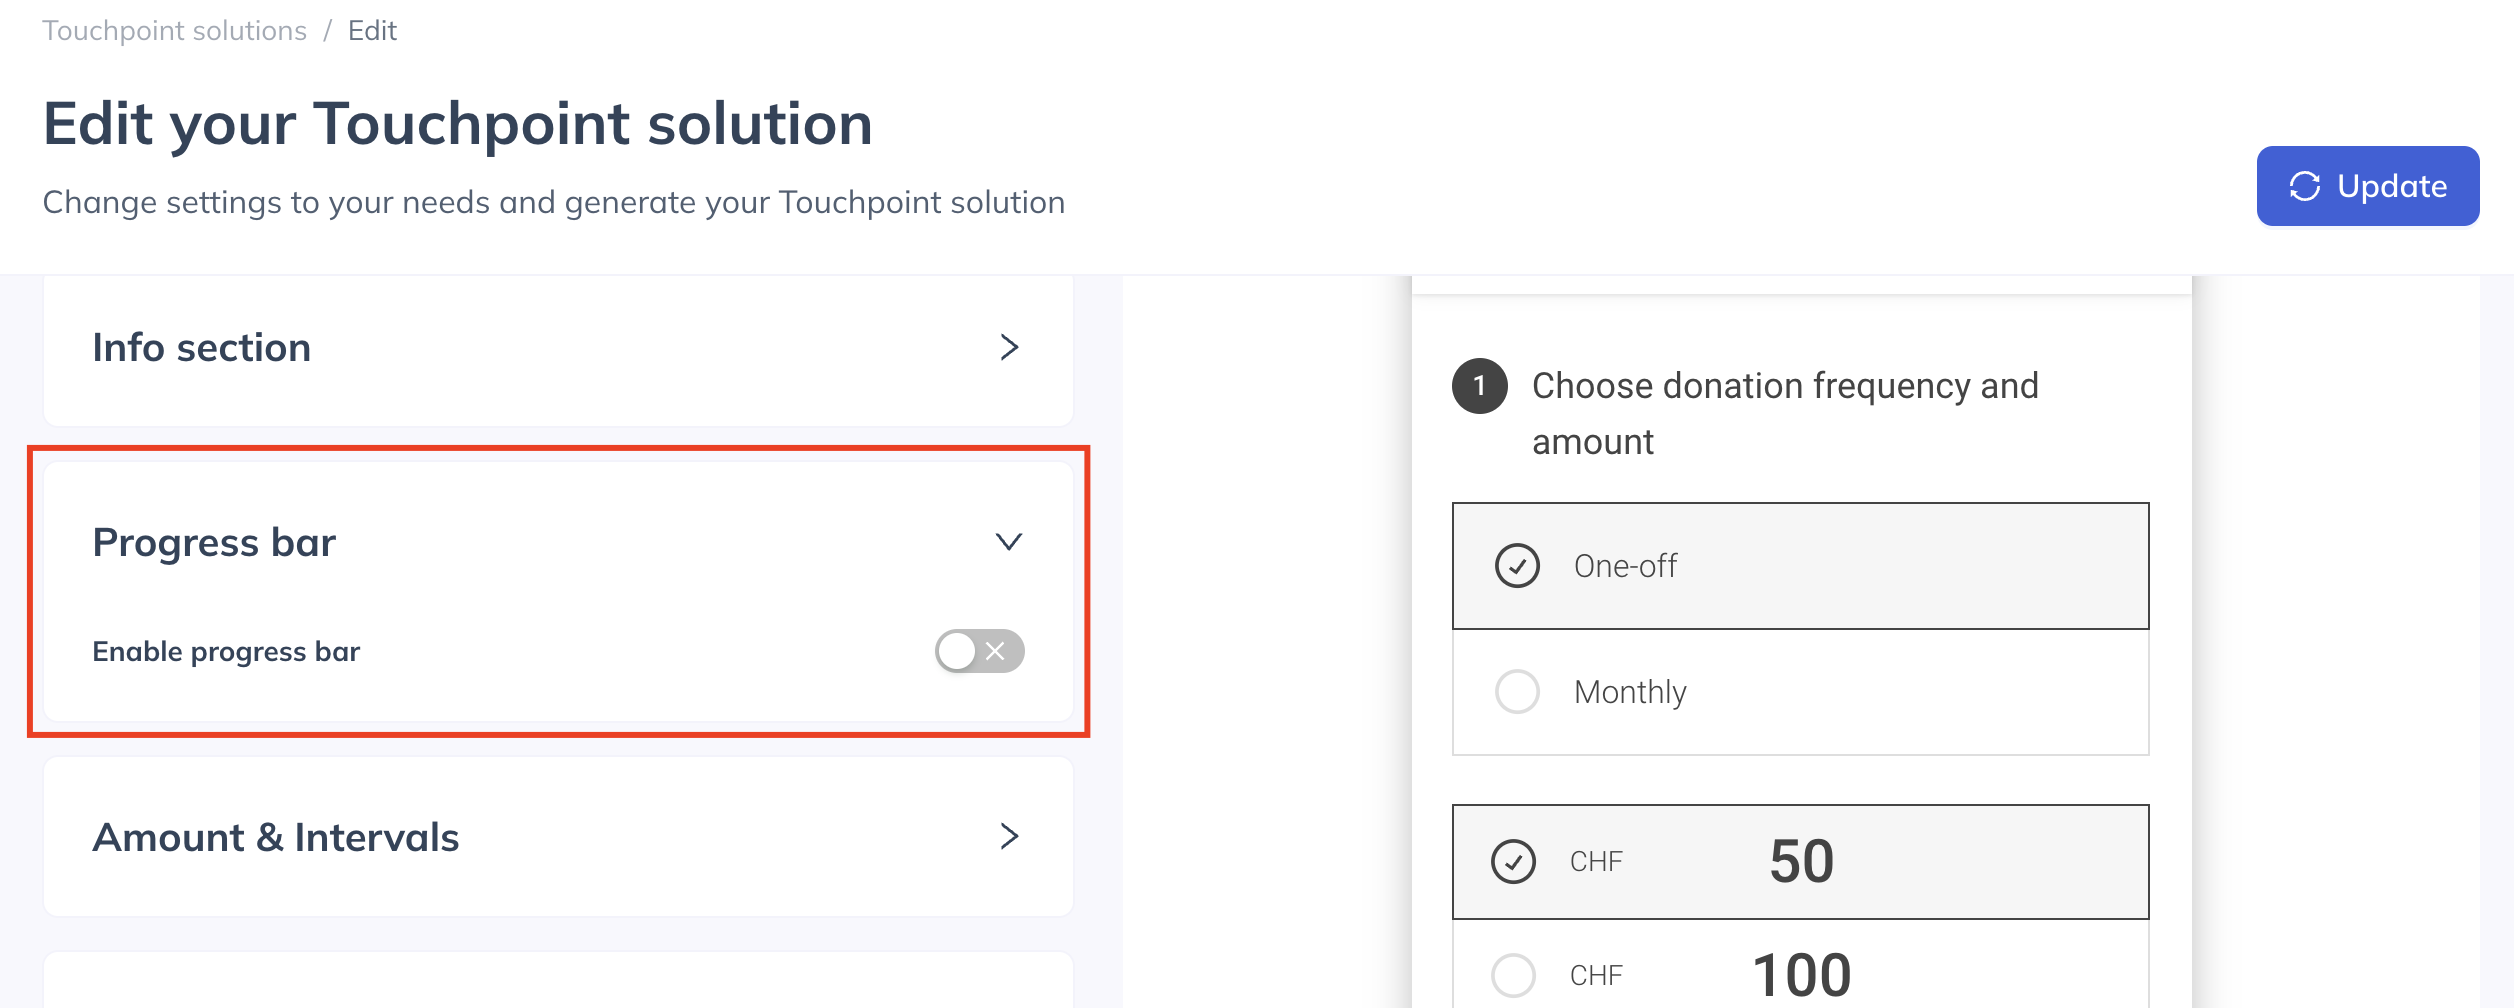Image resolution: width=2514 pixels, height=1008 pixels.
Task: Click the checkmark icon beside One-off
Action: coord(1517,566)
